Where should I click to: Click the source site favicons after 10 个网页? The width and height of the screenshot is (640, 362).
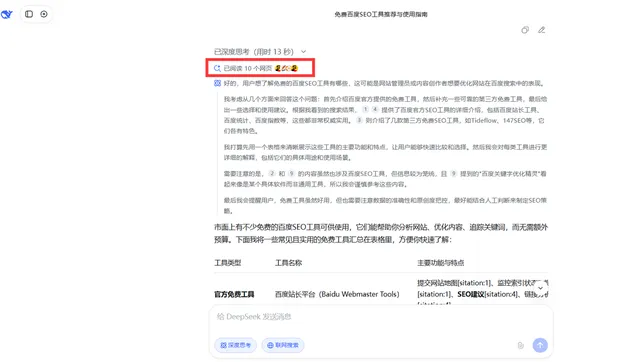point(287,68)
